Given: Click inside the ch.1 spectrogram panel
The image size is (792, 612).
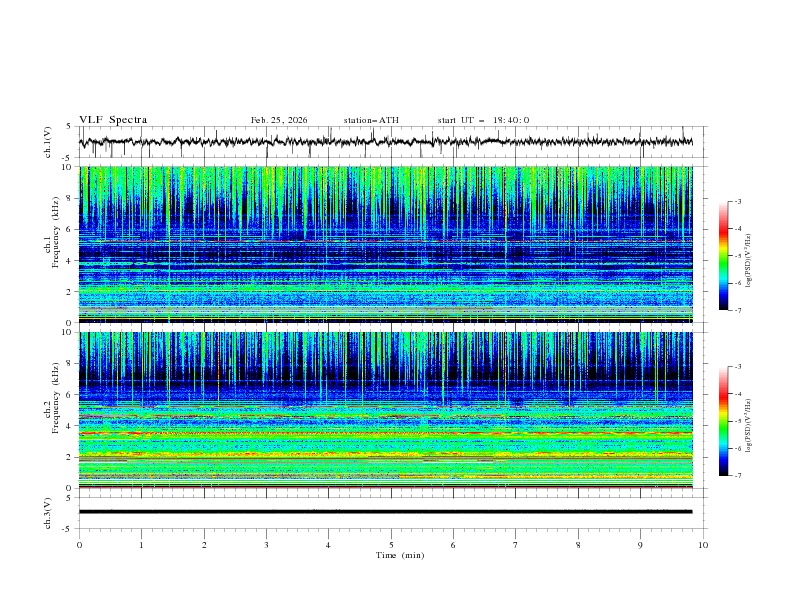Looking at the screenshot, I should 385,244.
